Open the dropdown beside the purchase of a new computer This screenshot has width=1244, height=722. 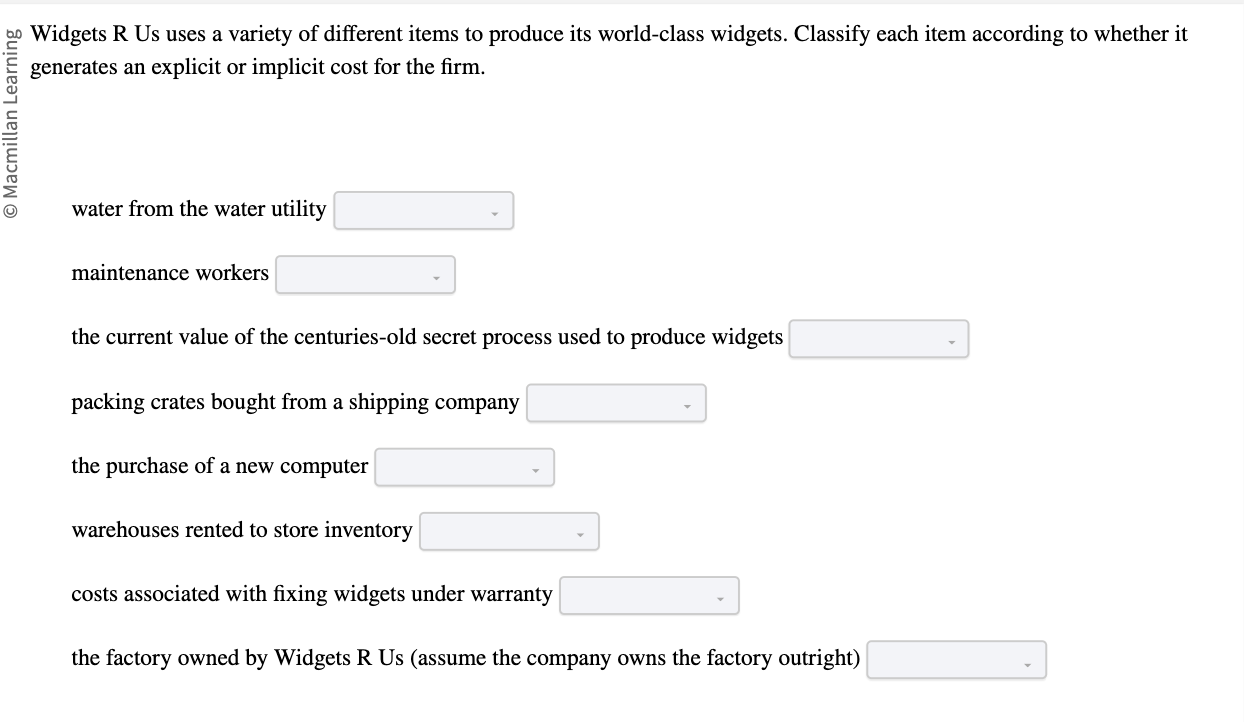[x=463, y=467]
